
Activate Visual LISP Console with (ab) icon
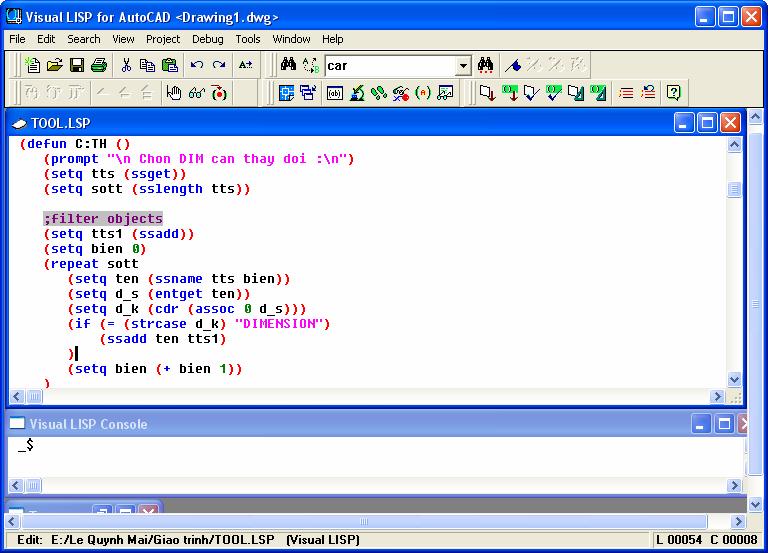(x=335, y=93)
